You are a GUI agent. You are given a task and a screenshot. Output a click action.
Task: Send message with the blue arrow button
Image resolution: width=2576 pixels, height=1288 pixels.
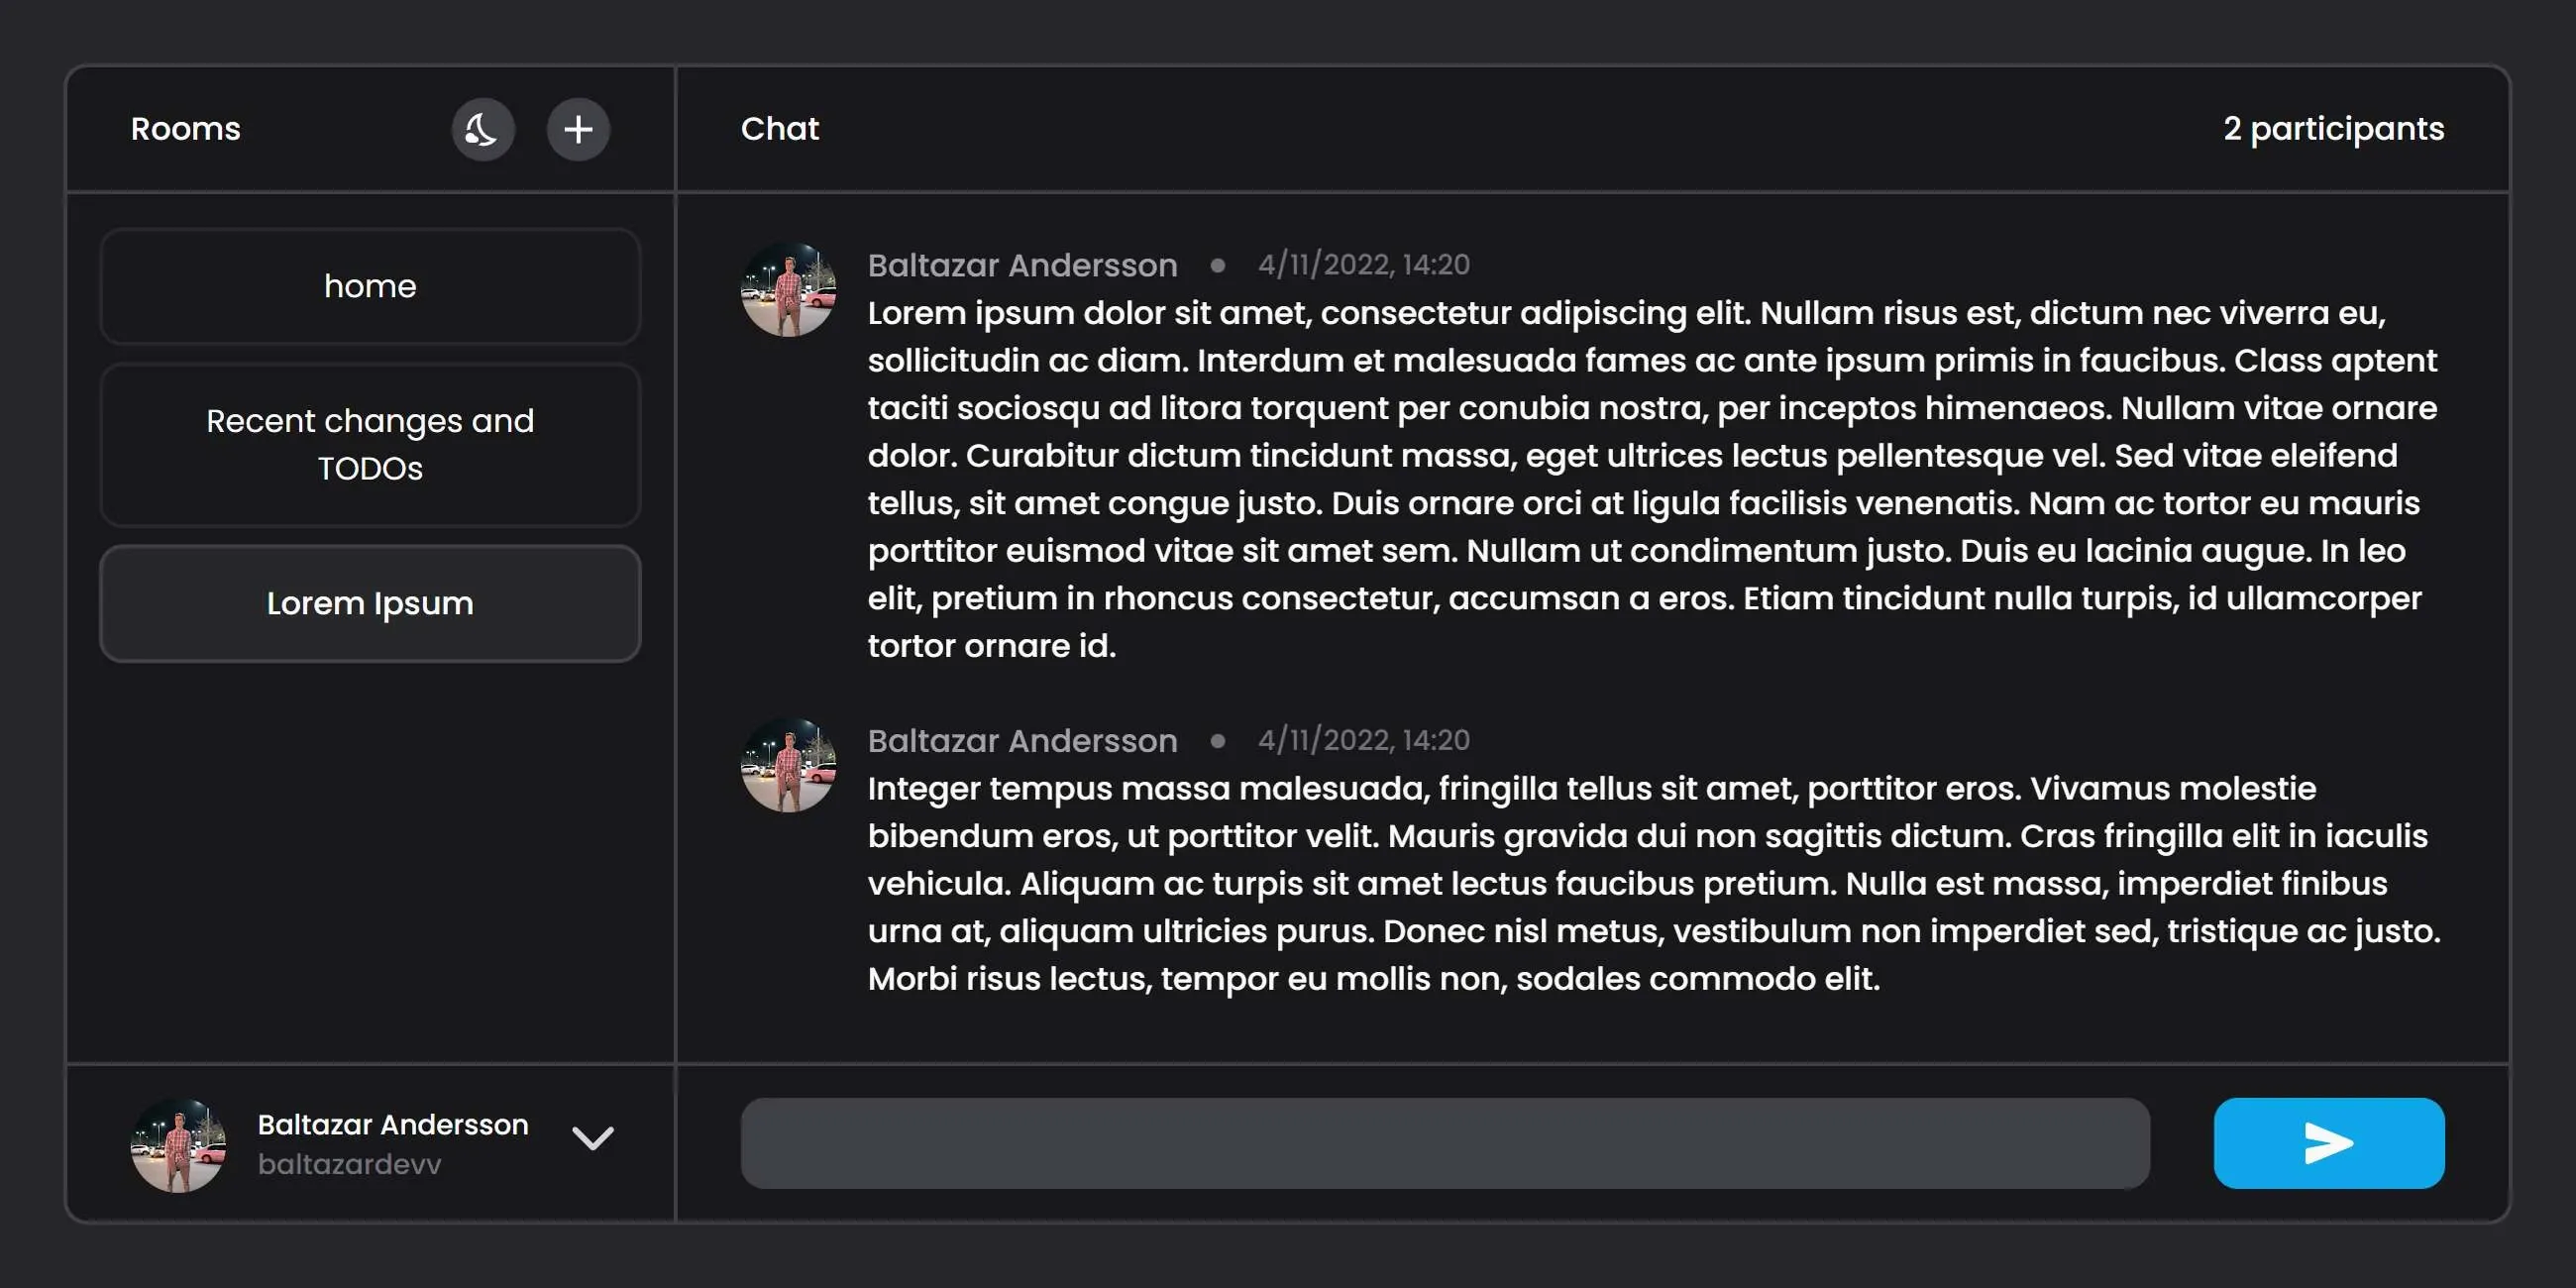(2328, 1143)
